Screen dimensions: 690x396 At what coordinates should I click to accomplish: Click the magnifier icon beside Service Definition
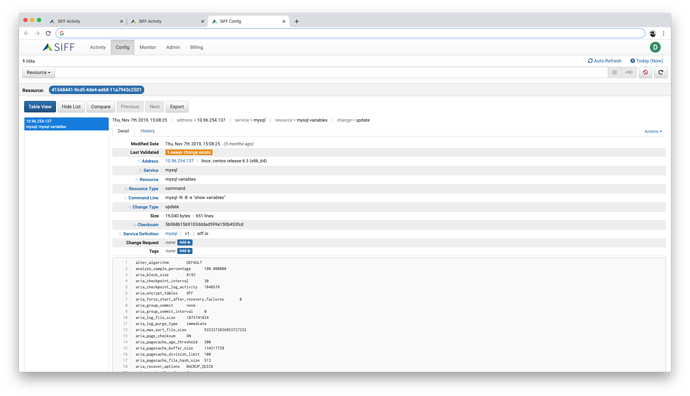pos(120,234)
